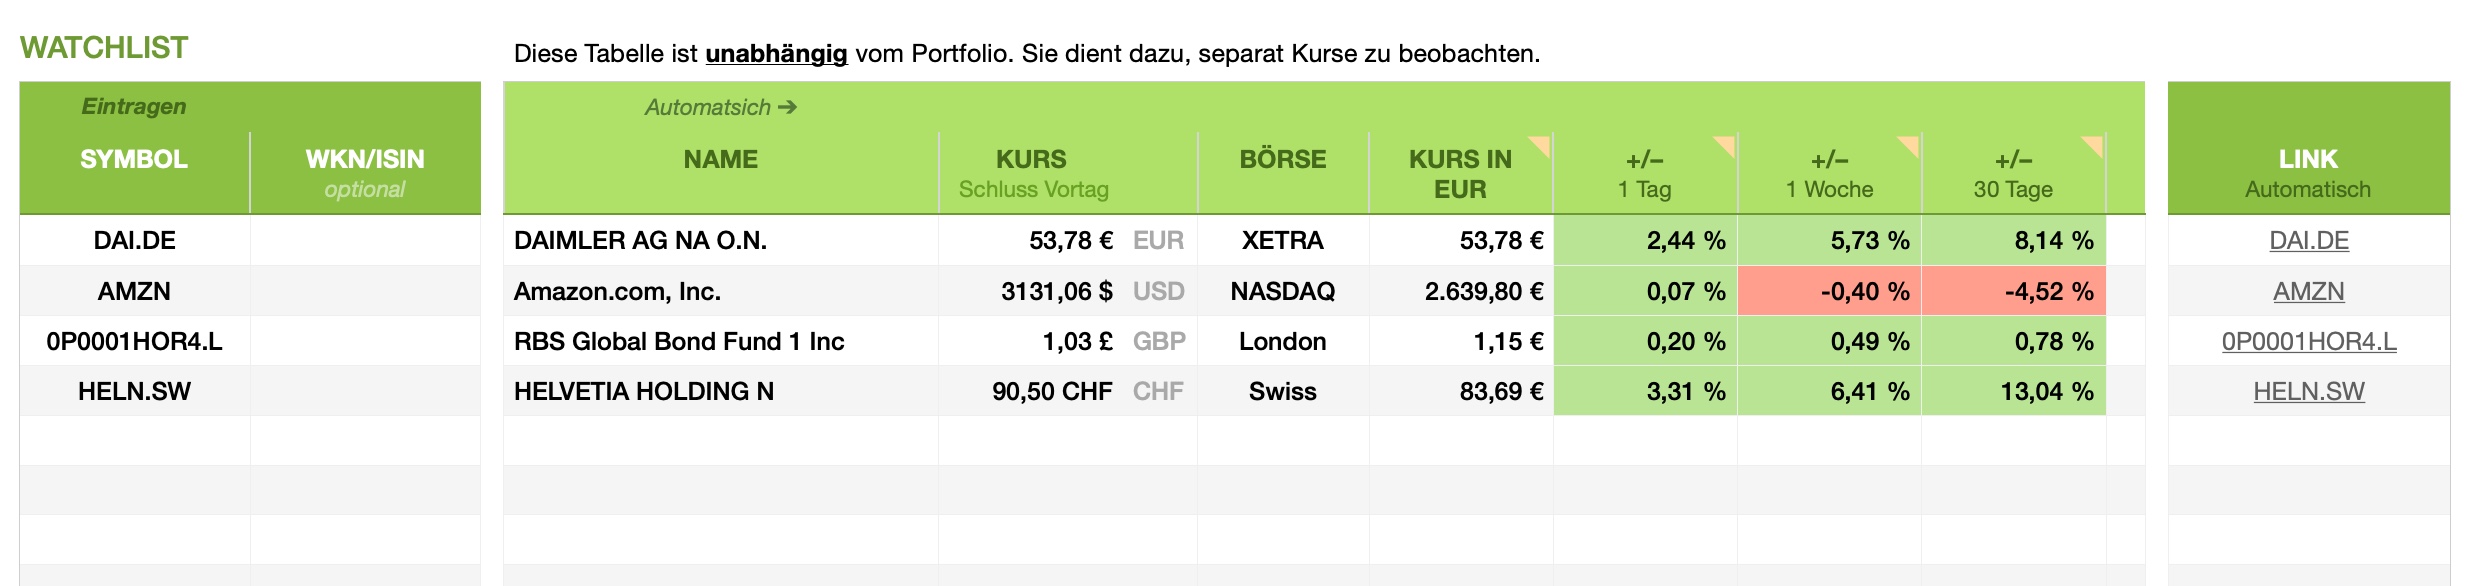Click the NAME column header
This screenshot has height=586, width=2474.
pyautogui.click(x=720, y=160)
